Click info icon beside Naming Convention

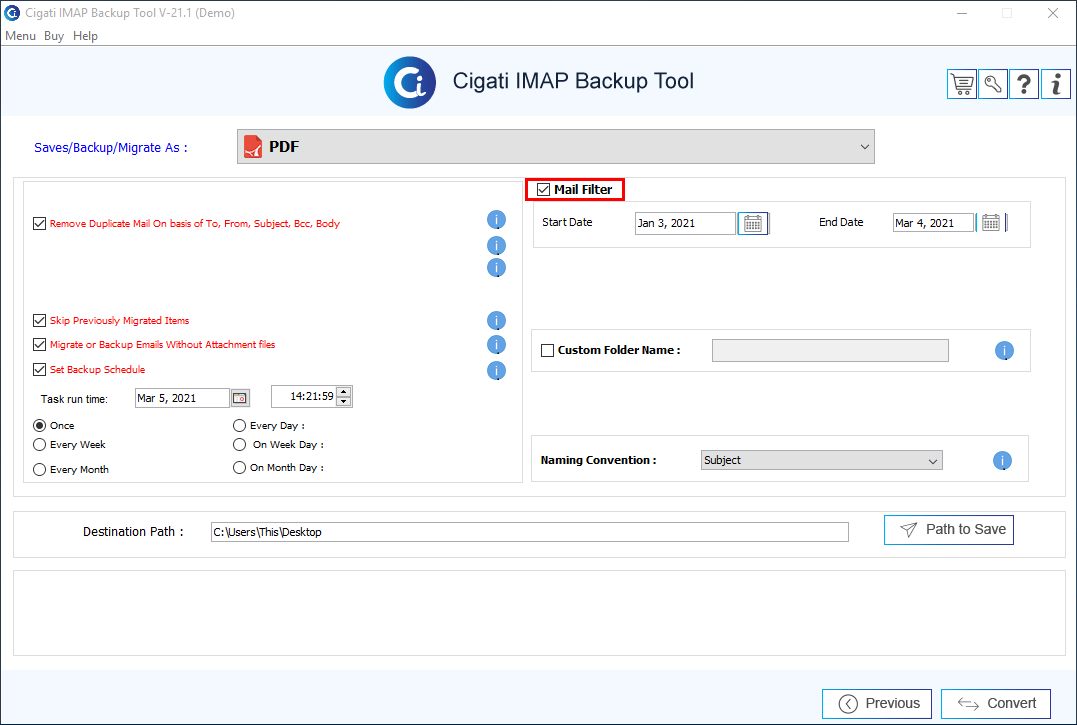tap(1003, 461)
